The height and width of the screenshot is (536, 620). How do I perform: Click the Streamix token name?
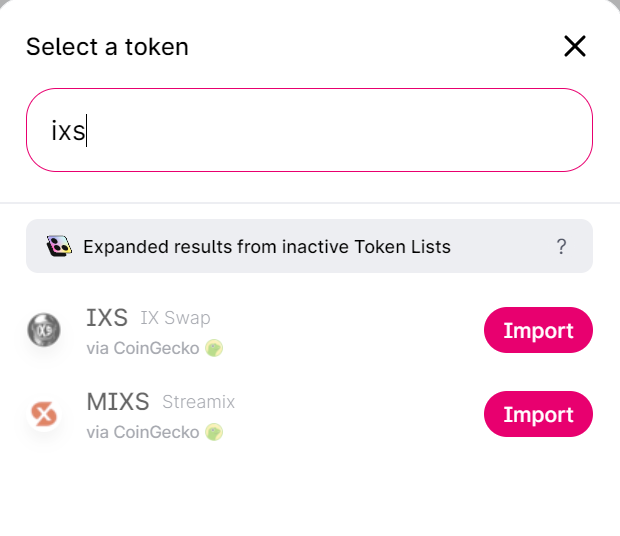[198, 402]
